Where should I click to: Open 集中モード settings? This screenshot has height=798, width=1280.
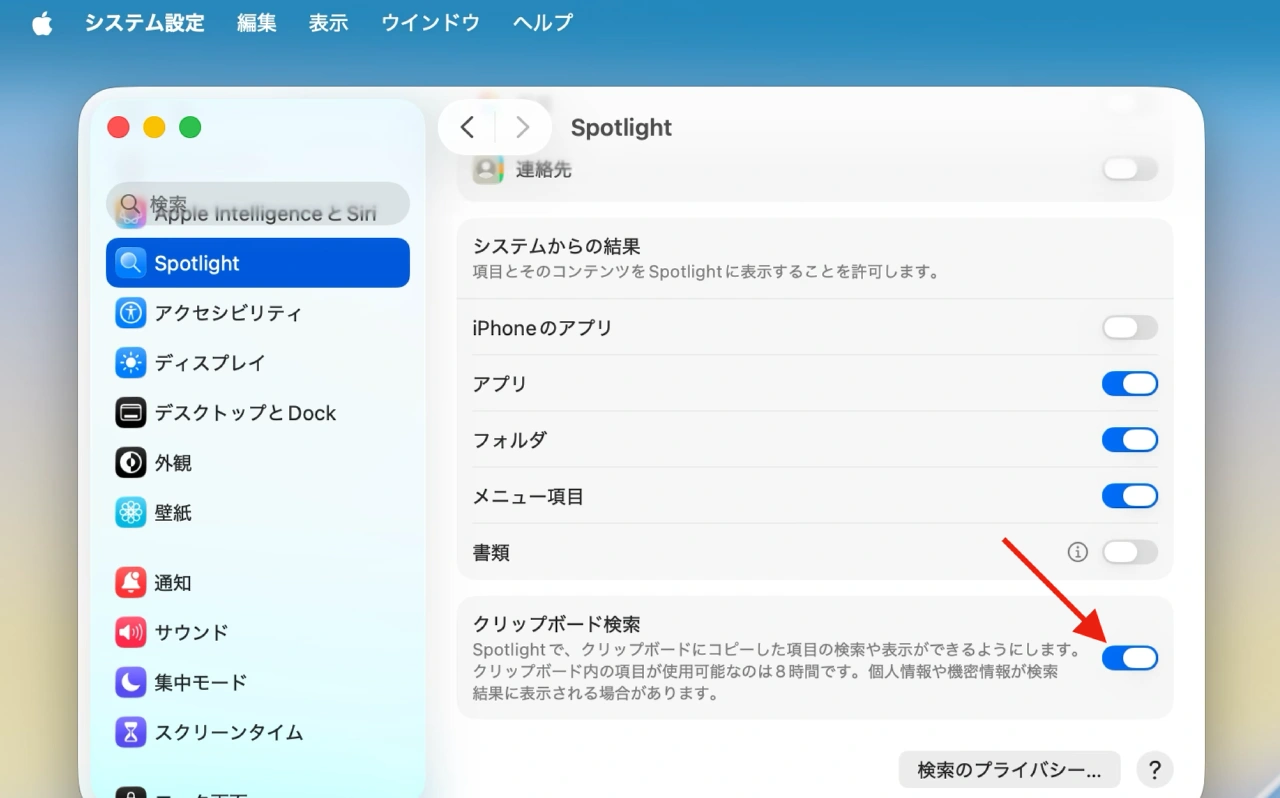(x=197, y=682)
